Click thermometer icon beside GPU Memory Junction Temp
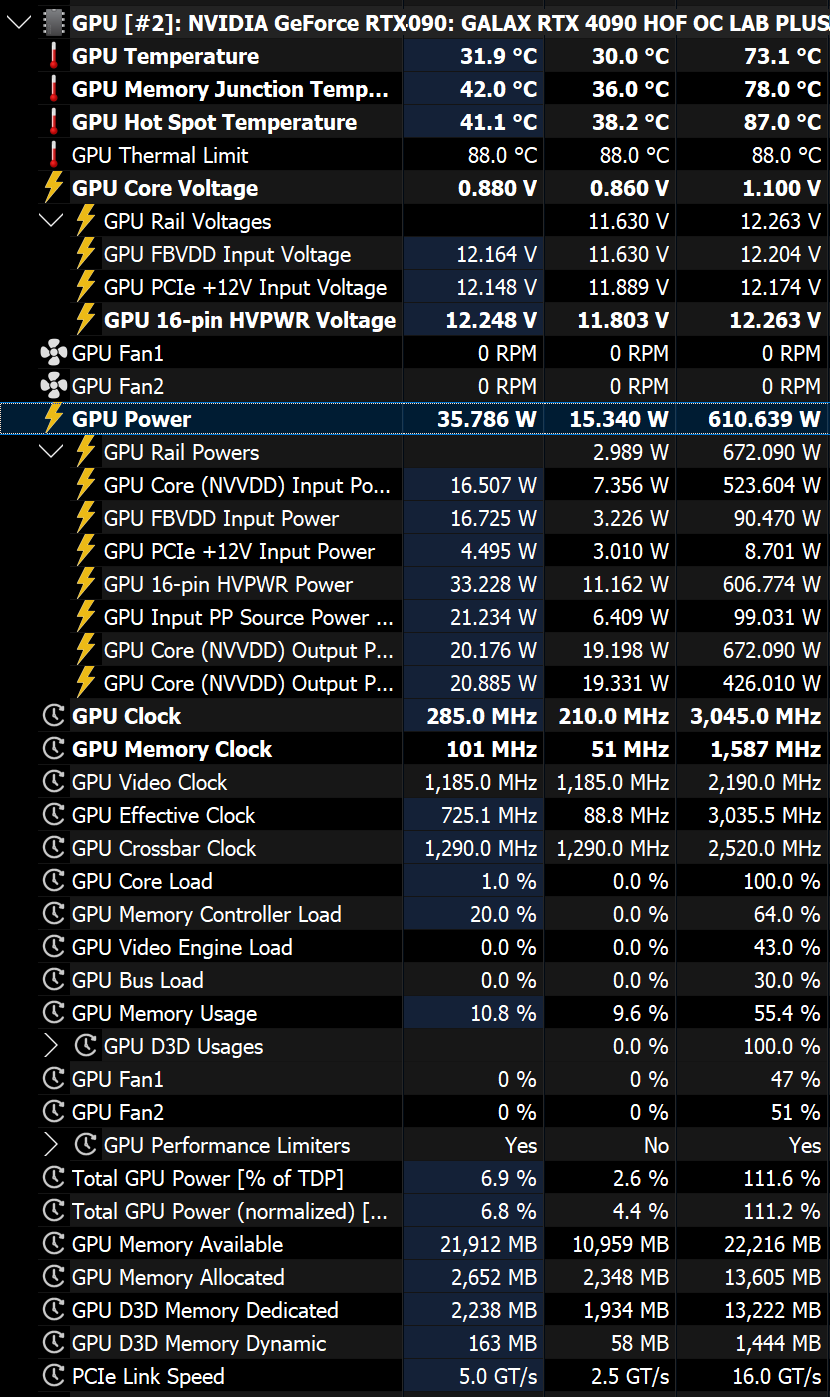The height and width of the screenshot is (1397, 830). tap(53, 89)
